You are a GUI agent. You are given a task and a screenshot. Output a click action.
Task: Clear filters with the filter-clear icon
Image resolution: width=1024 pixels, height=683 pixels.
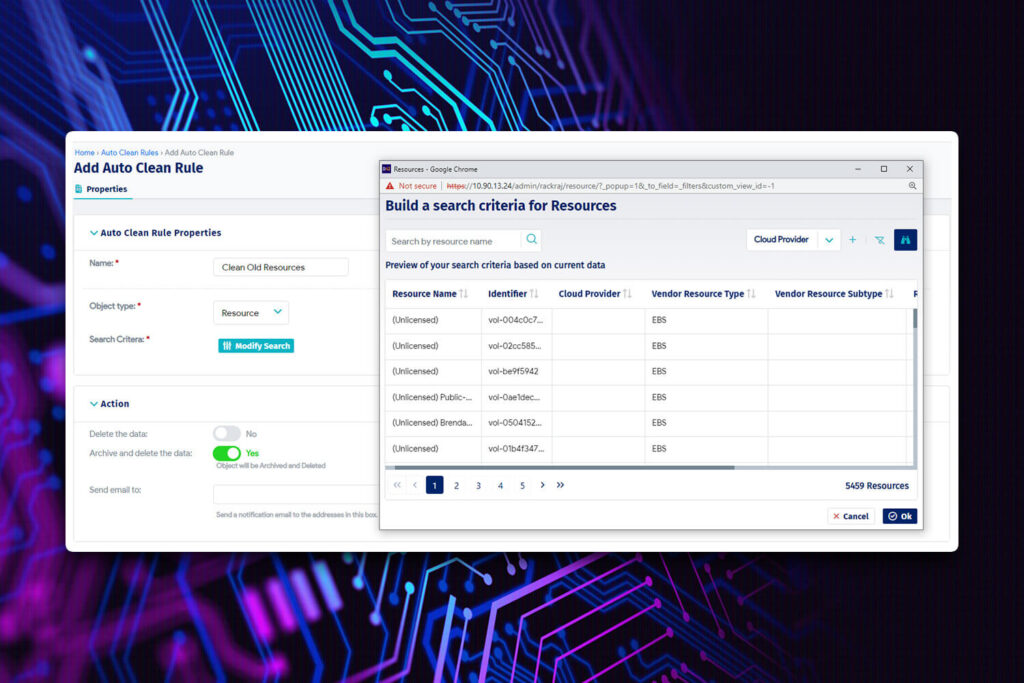[879, 240]
